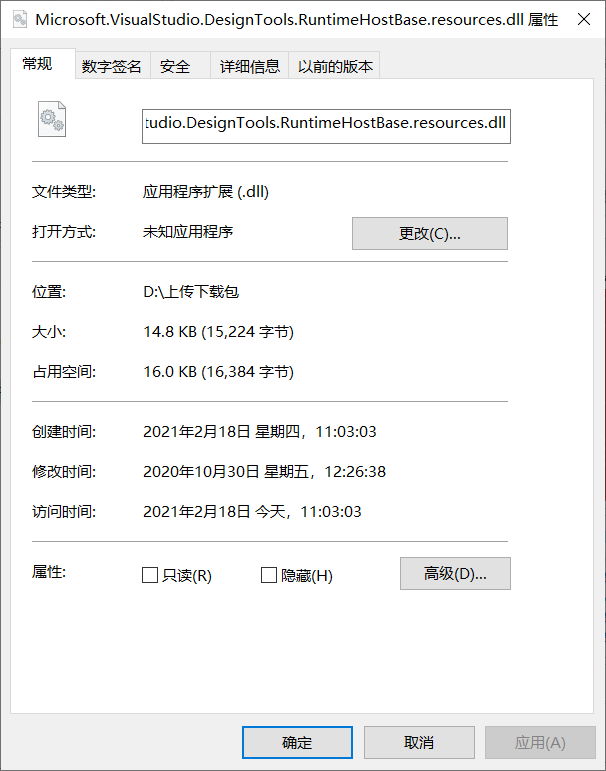Viewport: 606px width, 771px height.
Task: Click creation time 2021年2月18日 星期四
Action: 260,432
